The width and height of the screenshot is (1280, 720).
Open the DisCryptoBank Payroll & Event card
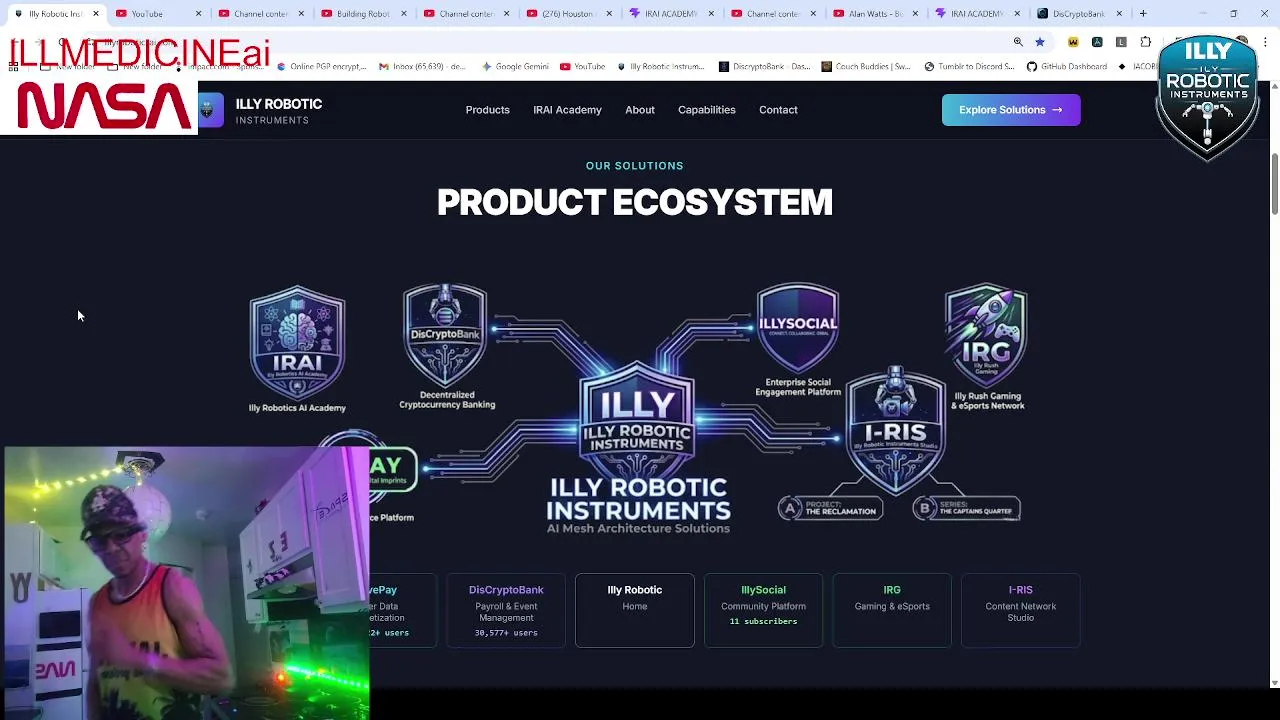coord(506,610)
